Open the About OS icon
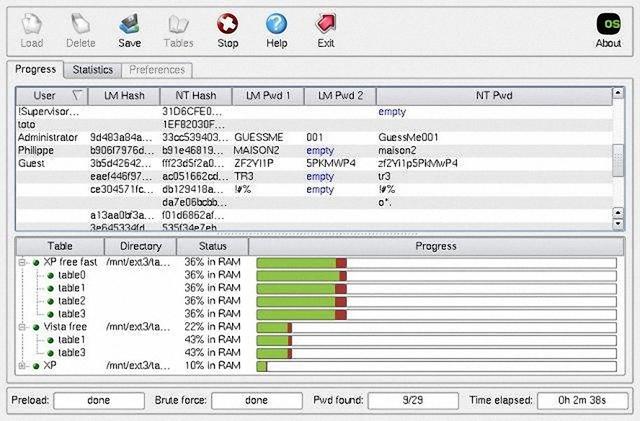 coord(608,25)
